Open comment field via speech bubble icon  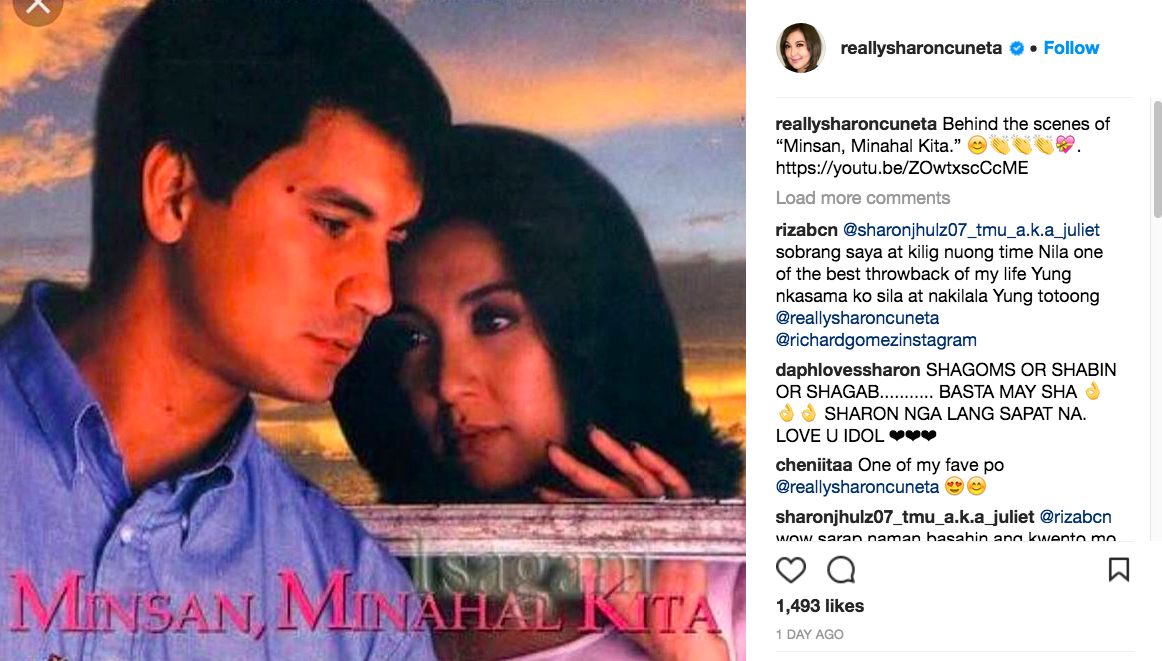tap(841, 570)
